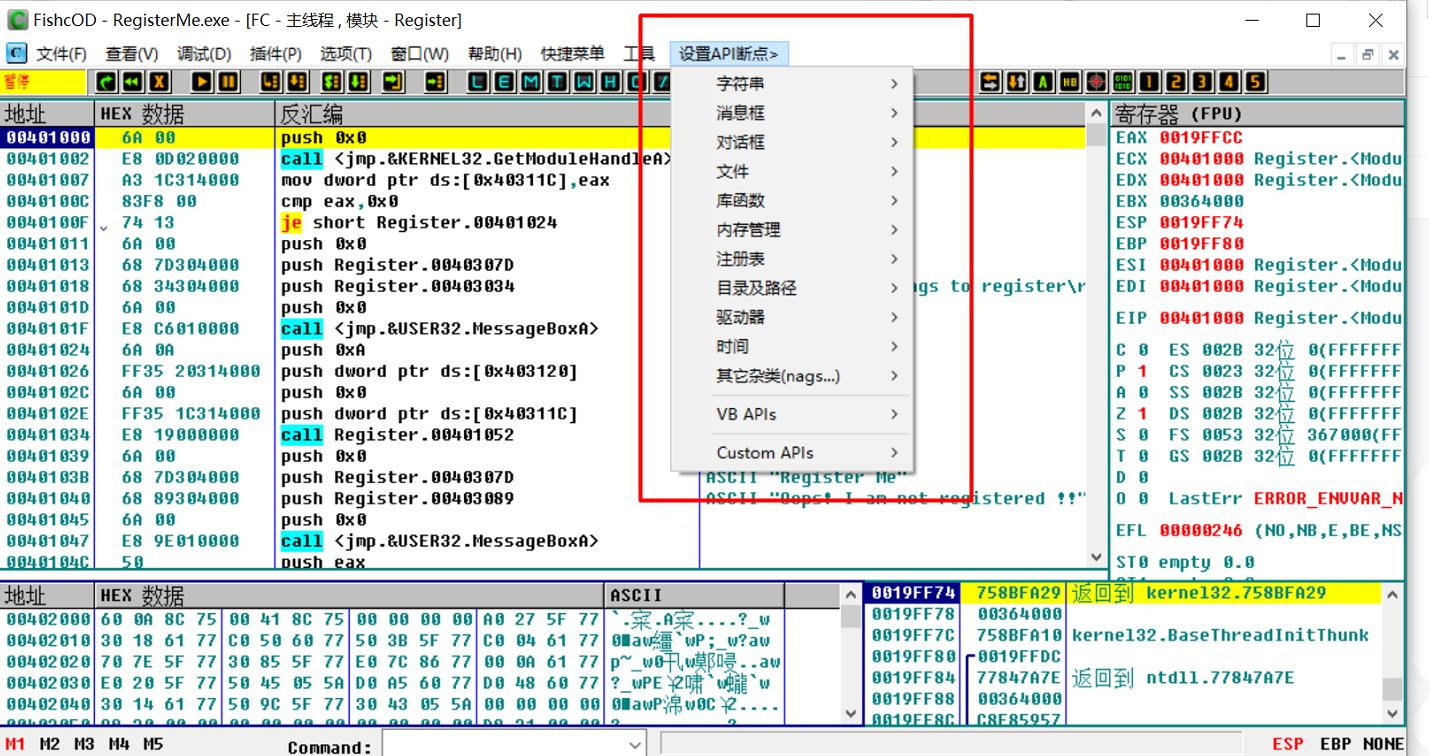Click the number 5 toolbar icon

tap(1256, 82)
